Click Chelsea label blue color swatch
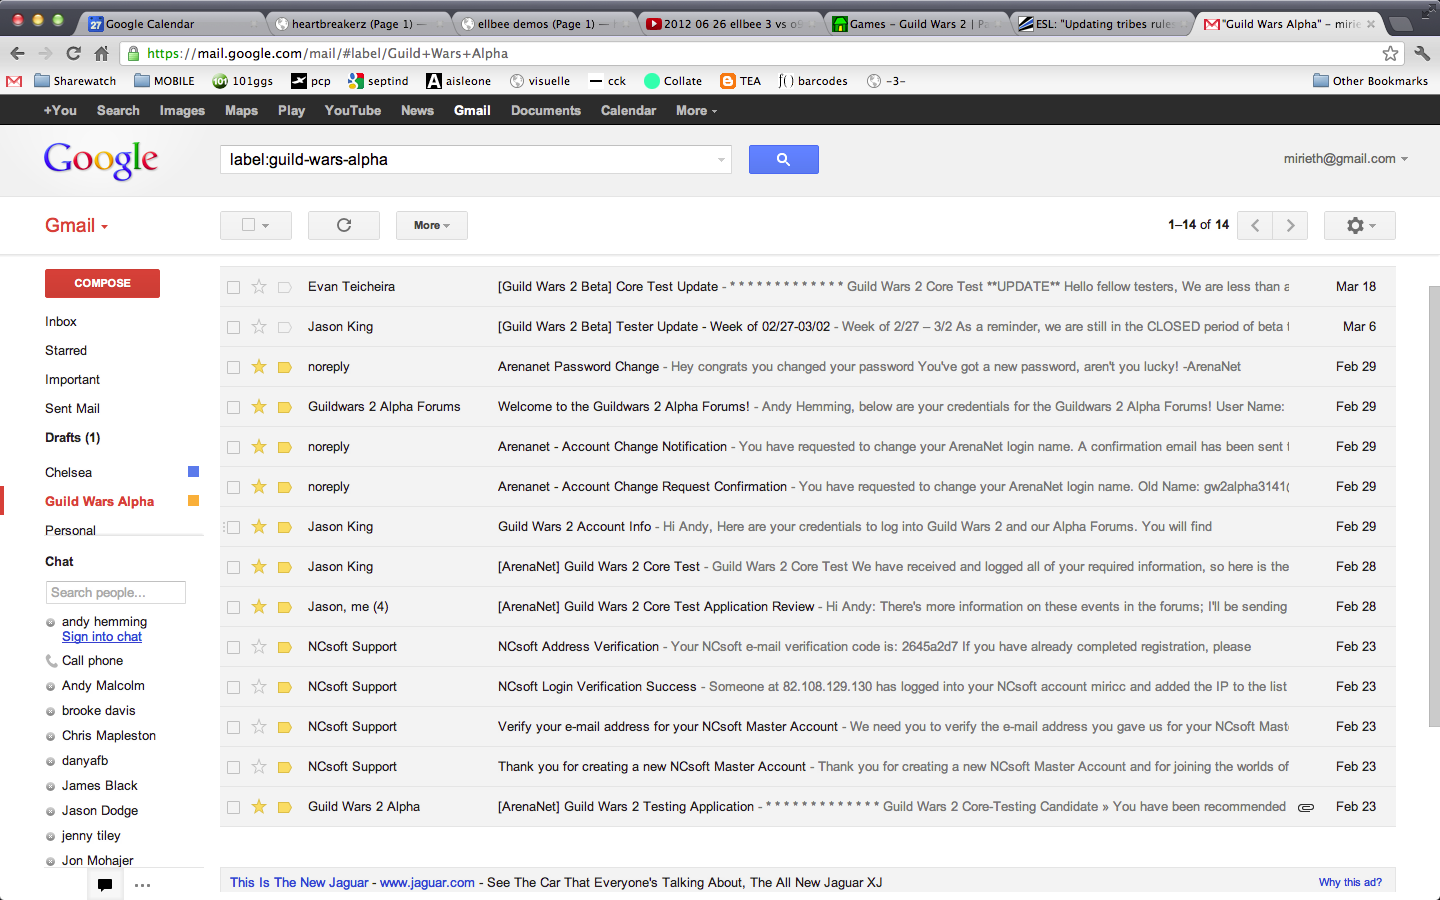The height and width of the screenshot is (900, 1440). 194,472
